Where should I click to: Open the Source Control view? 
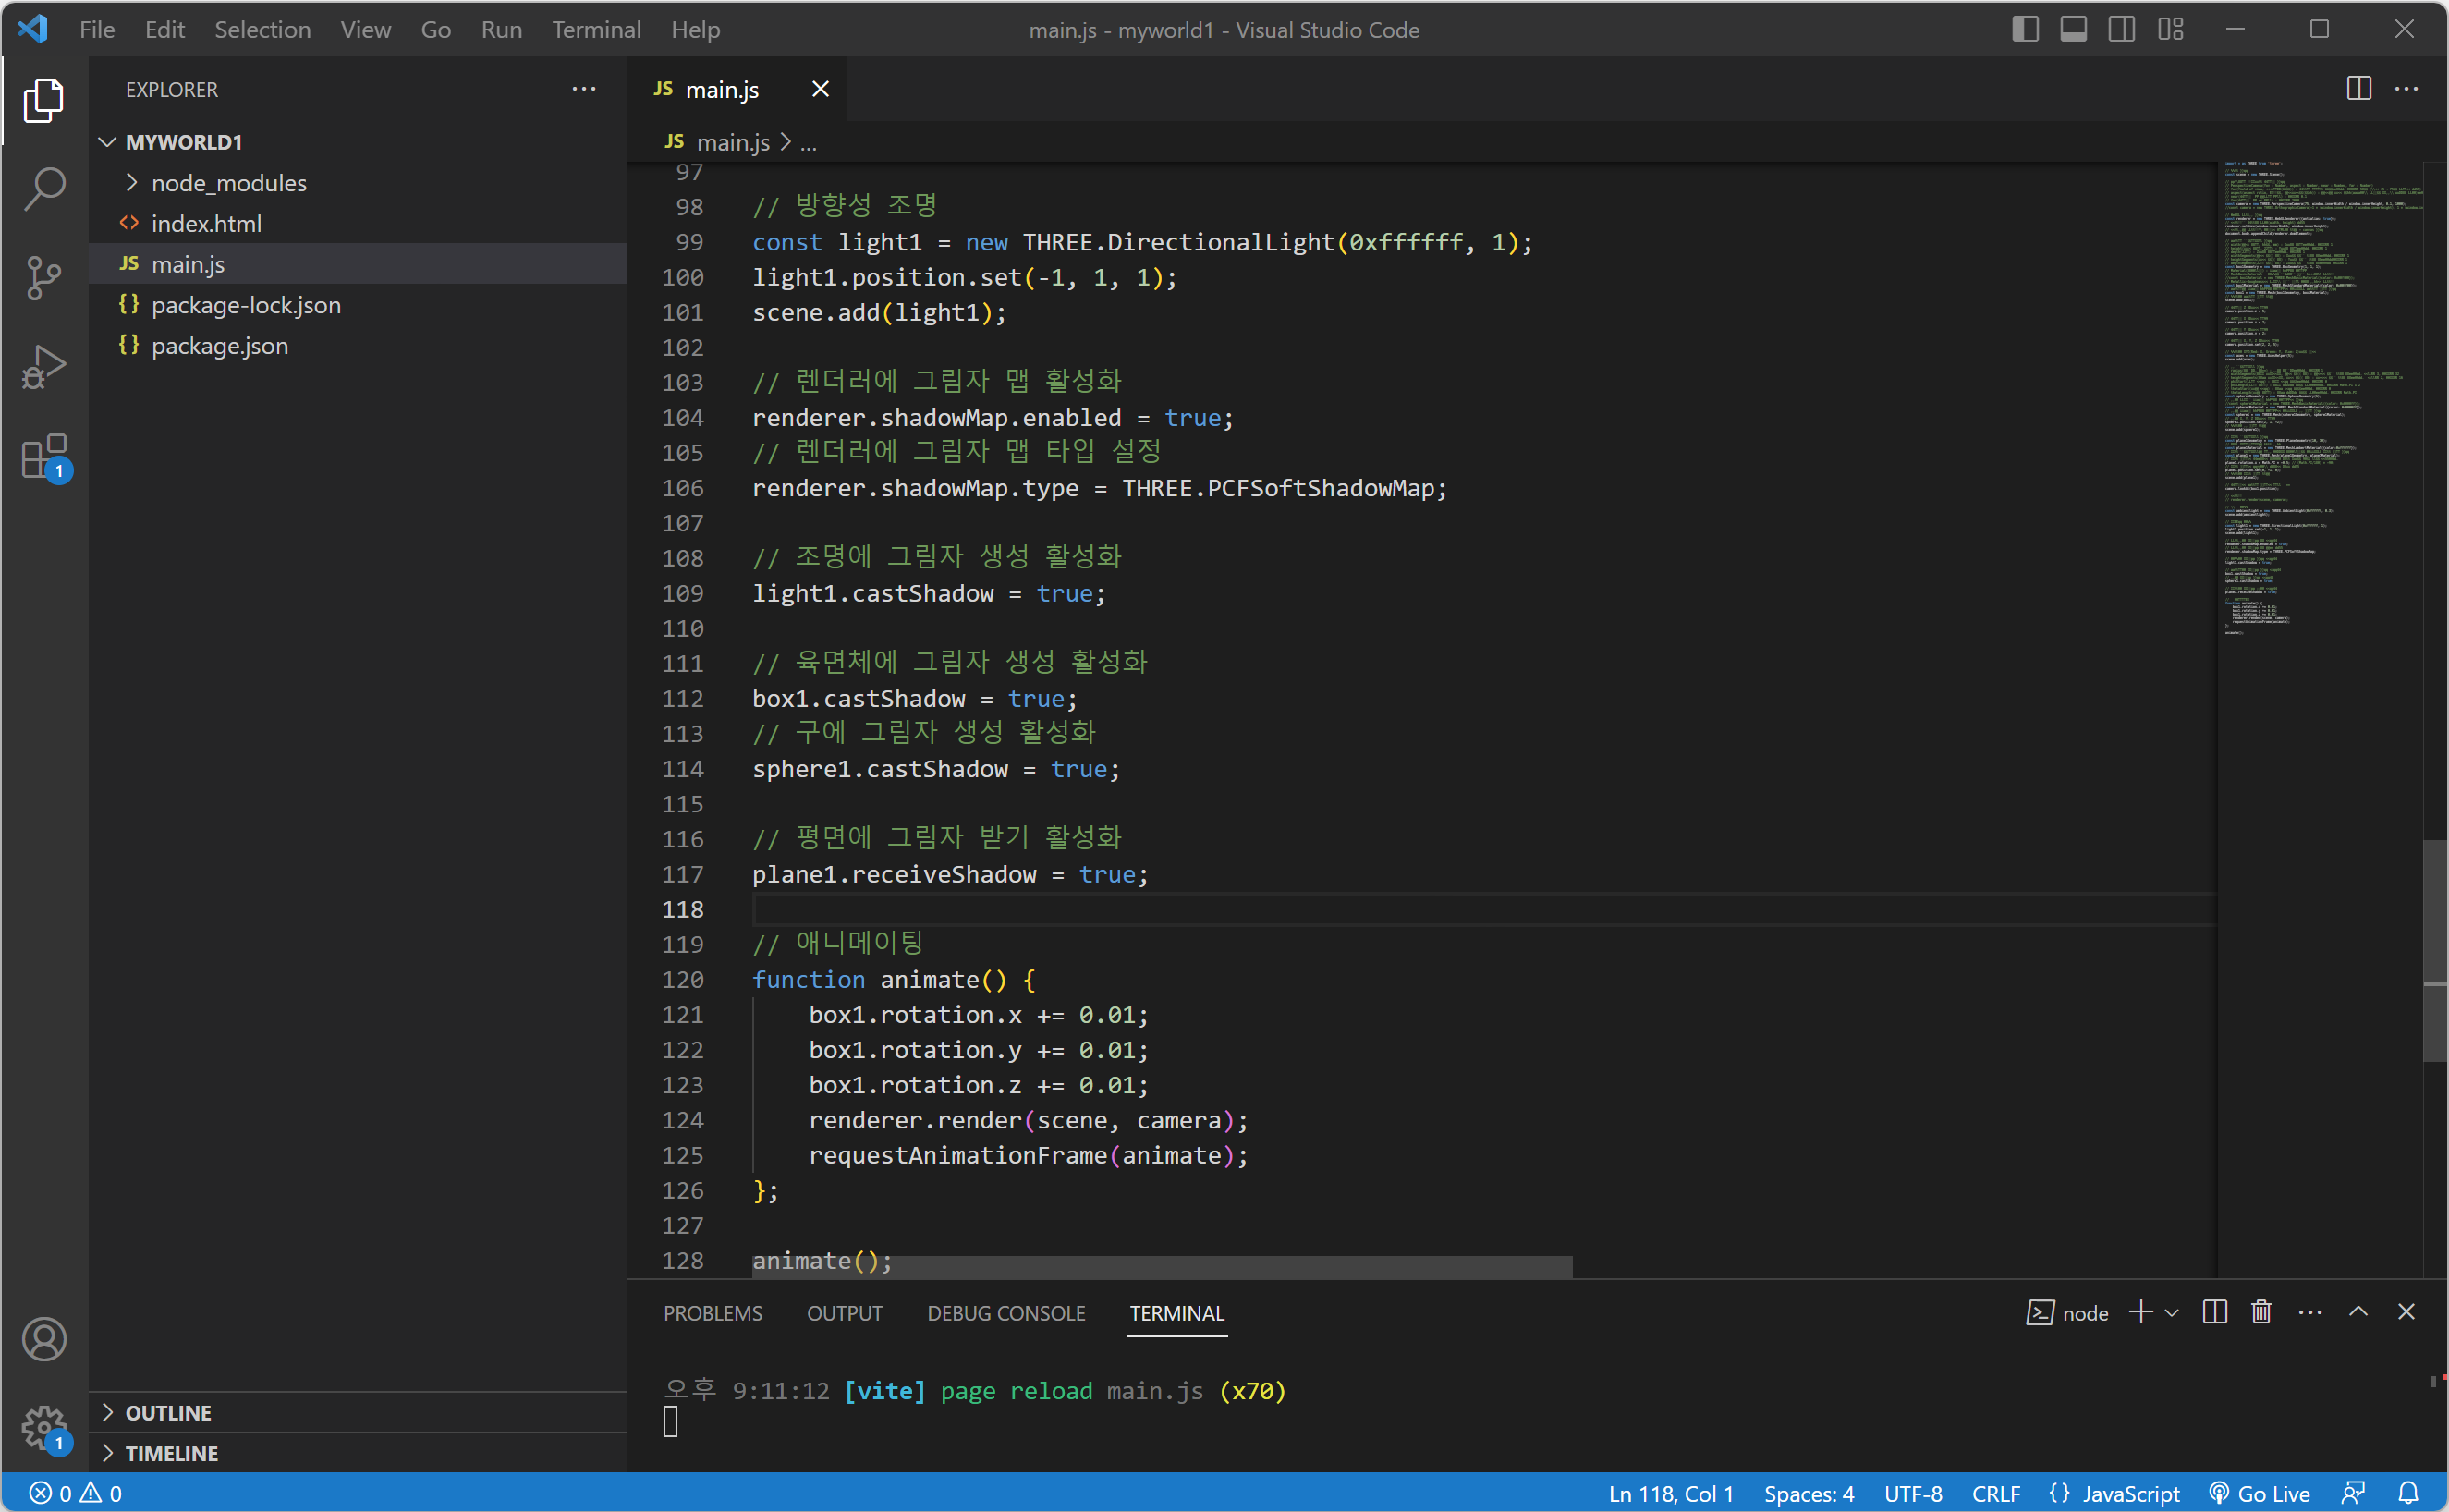coord(44,278)
